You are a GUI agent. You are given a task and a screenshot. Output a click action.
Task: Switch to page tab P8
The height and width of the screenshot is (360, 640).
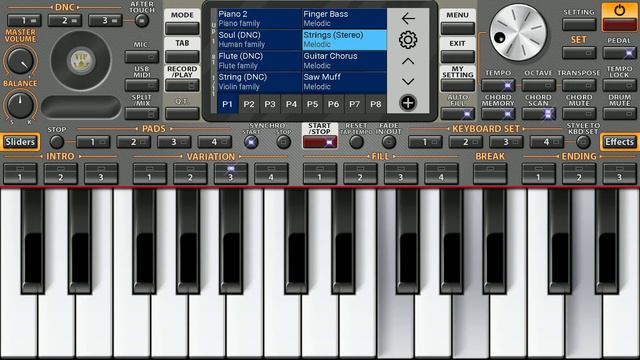pos(376,104)
